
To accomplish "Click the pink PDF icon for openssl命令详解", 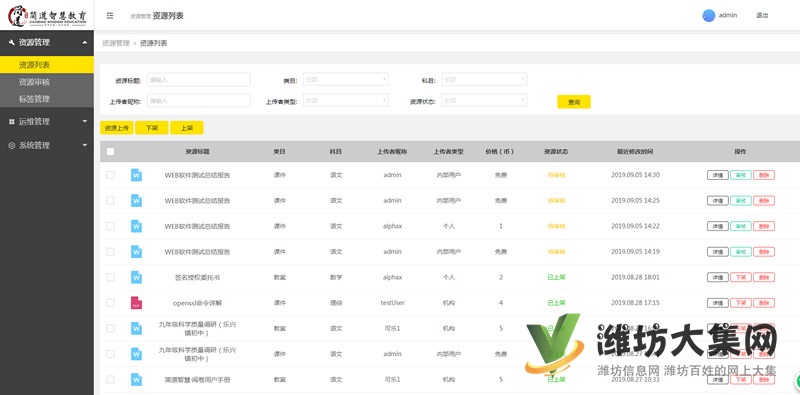I will click(136, 303).
